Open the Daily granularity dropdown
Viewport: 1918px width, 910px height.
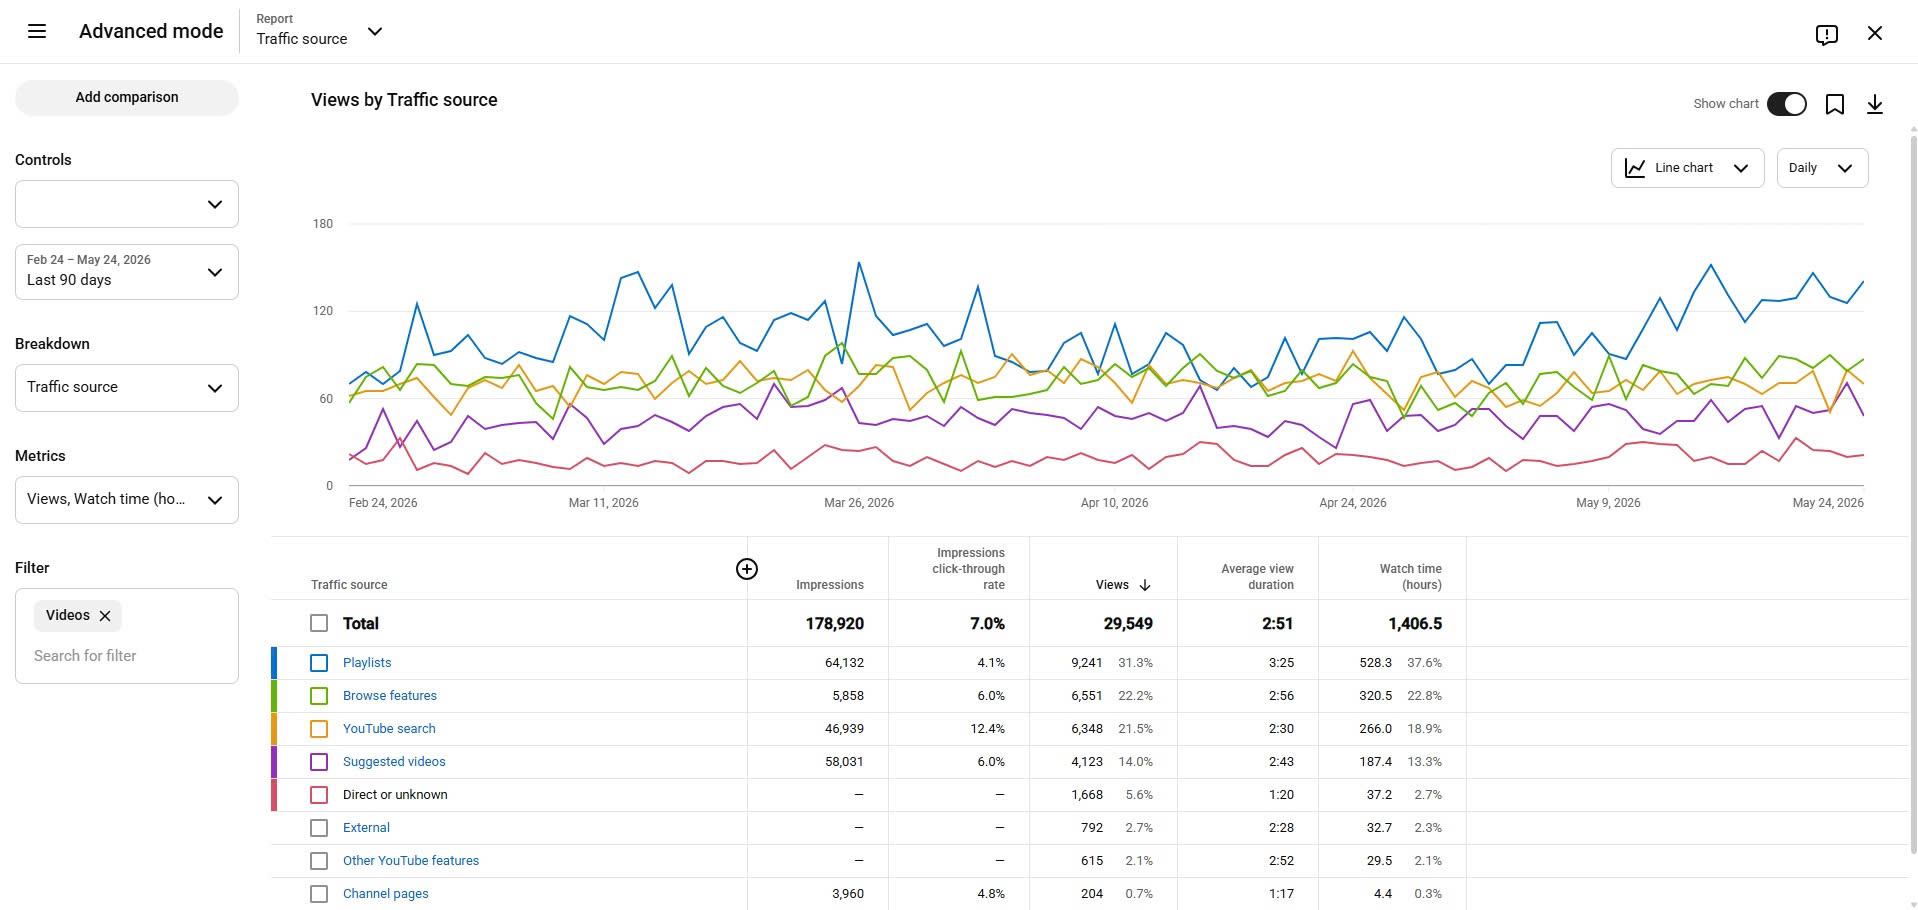click(x=1822, y=168)
